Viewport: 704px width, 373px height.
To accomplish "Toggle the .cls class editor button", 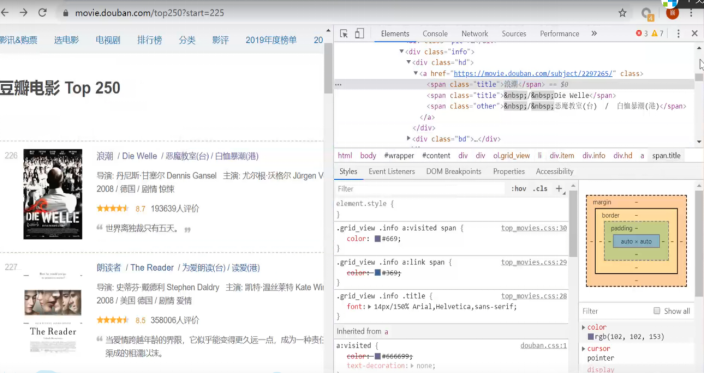I will [540, 189].
